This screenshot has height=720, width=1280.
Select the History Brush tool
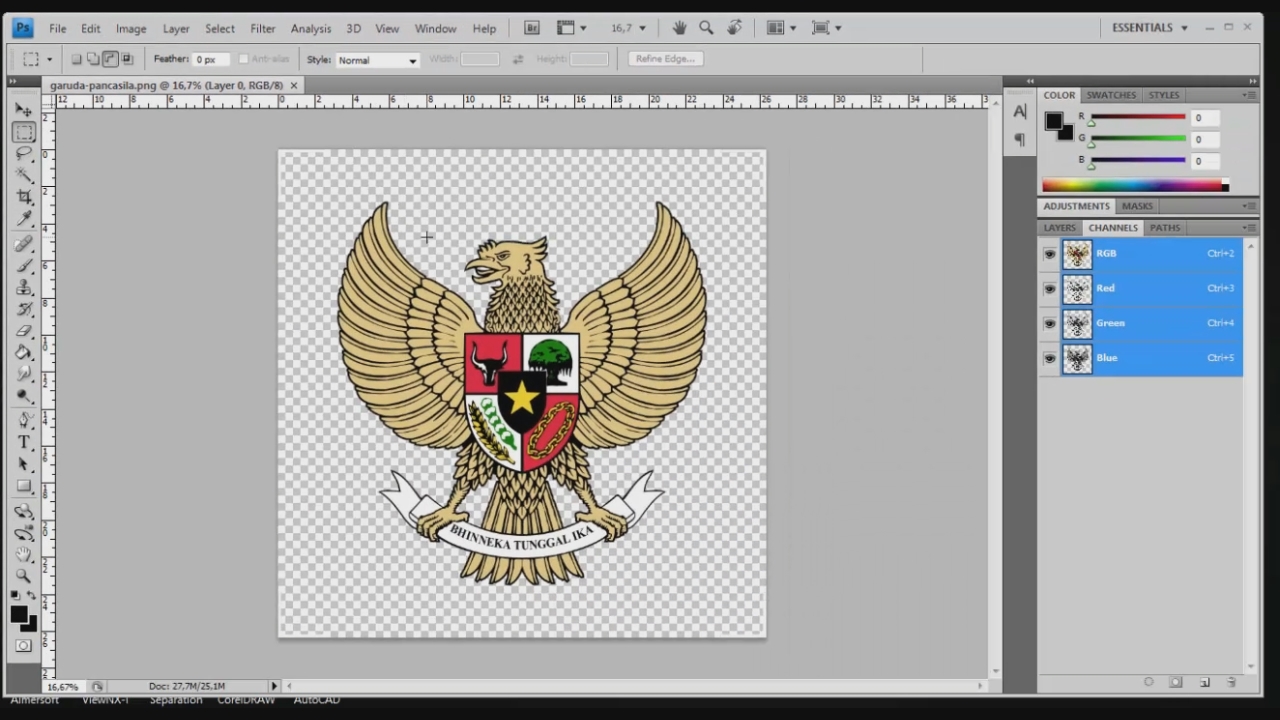24,309
